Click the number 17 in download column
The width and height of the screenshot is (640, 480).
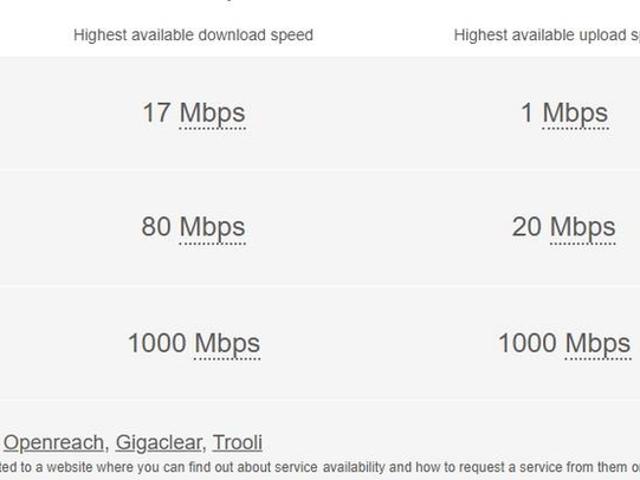click(x=157, y=113)
